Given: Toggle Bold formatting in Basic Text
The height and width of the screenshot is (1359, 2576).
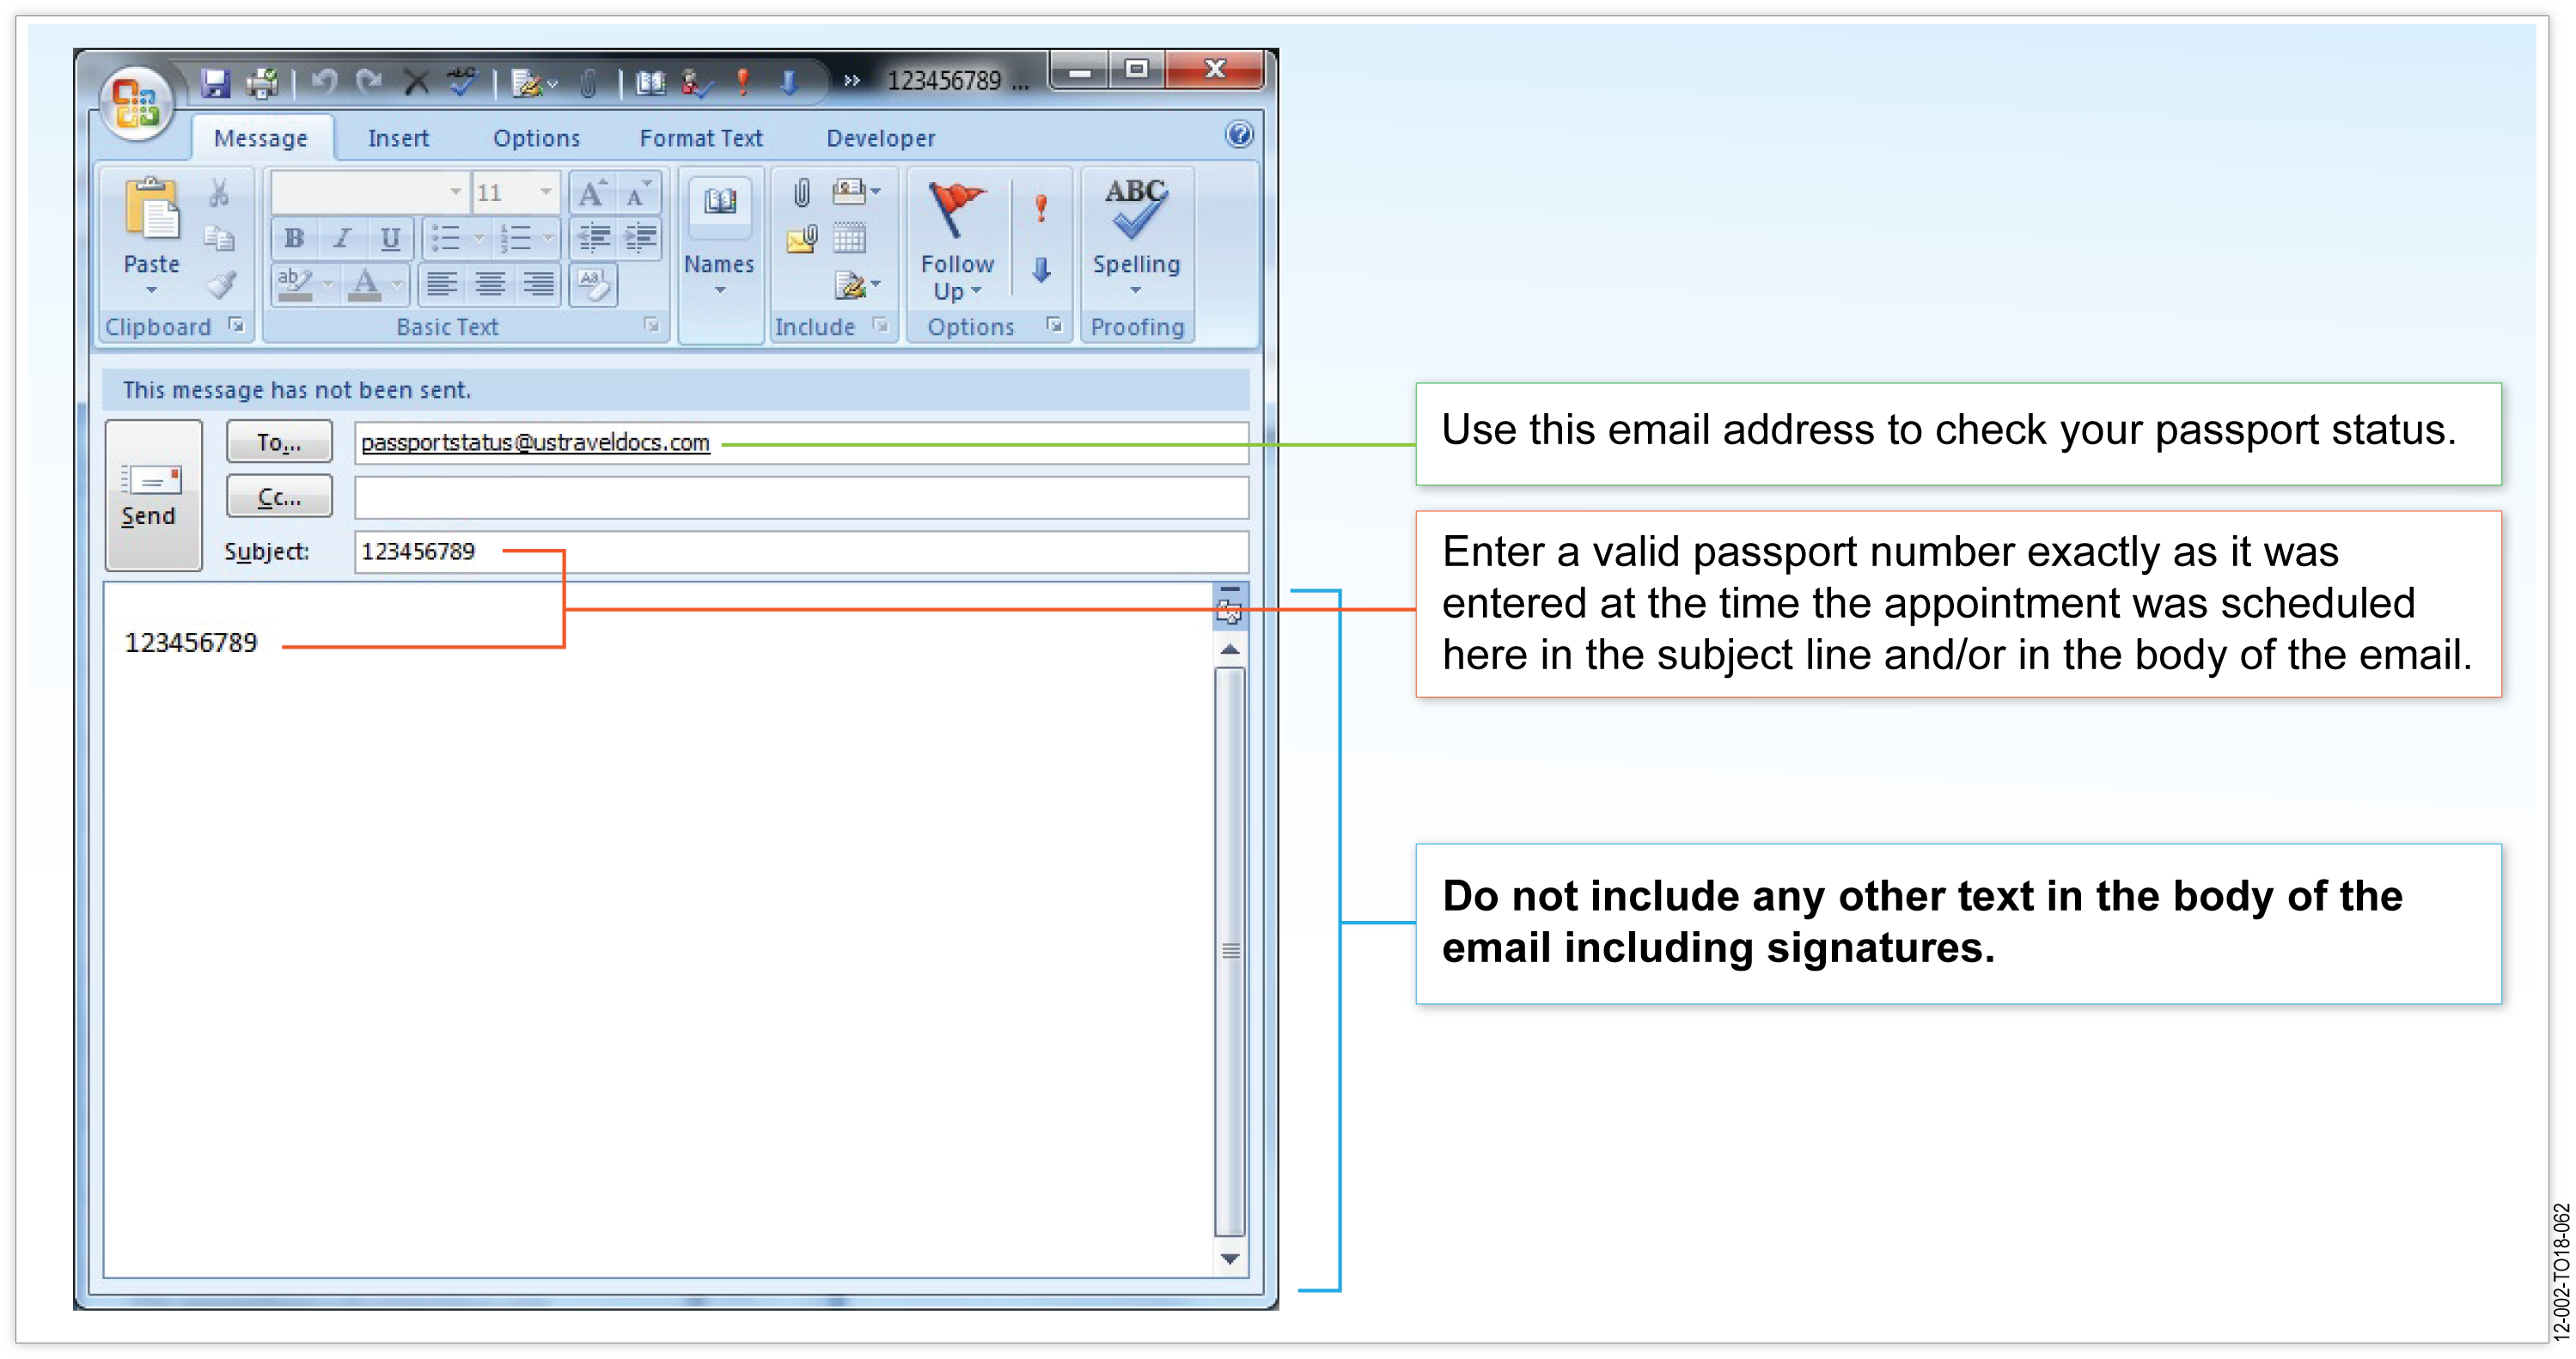Looking at the screenshot, I should coord(293,239).
